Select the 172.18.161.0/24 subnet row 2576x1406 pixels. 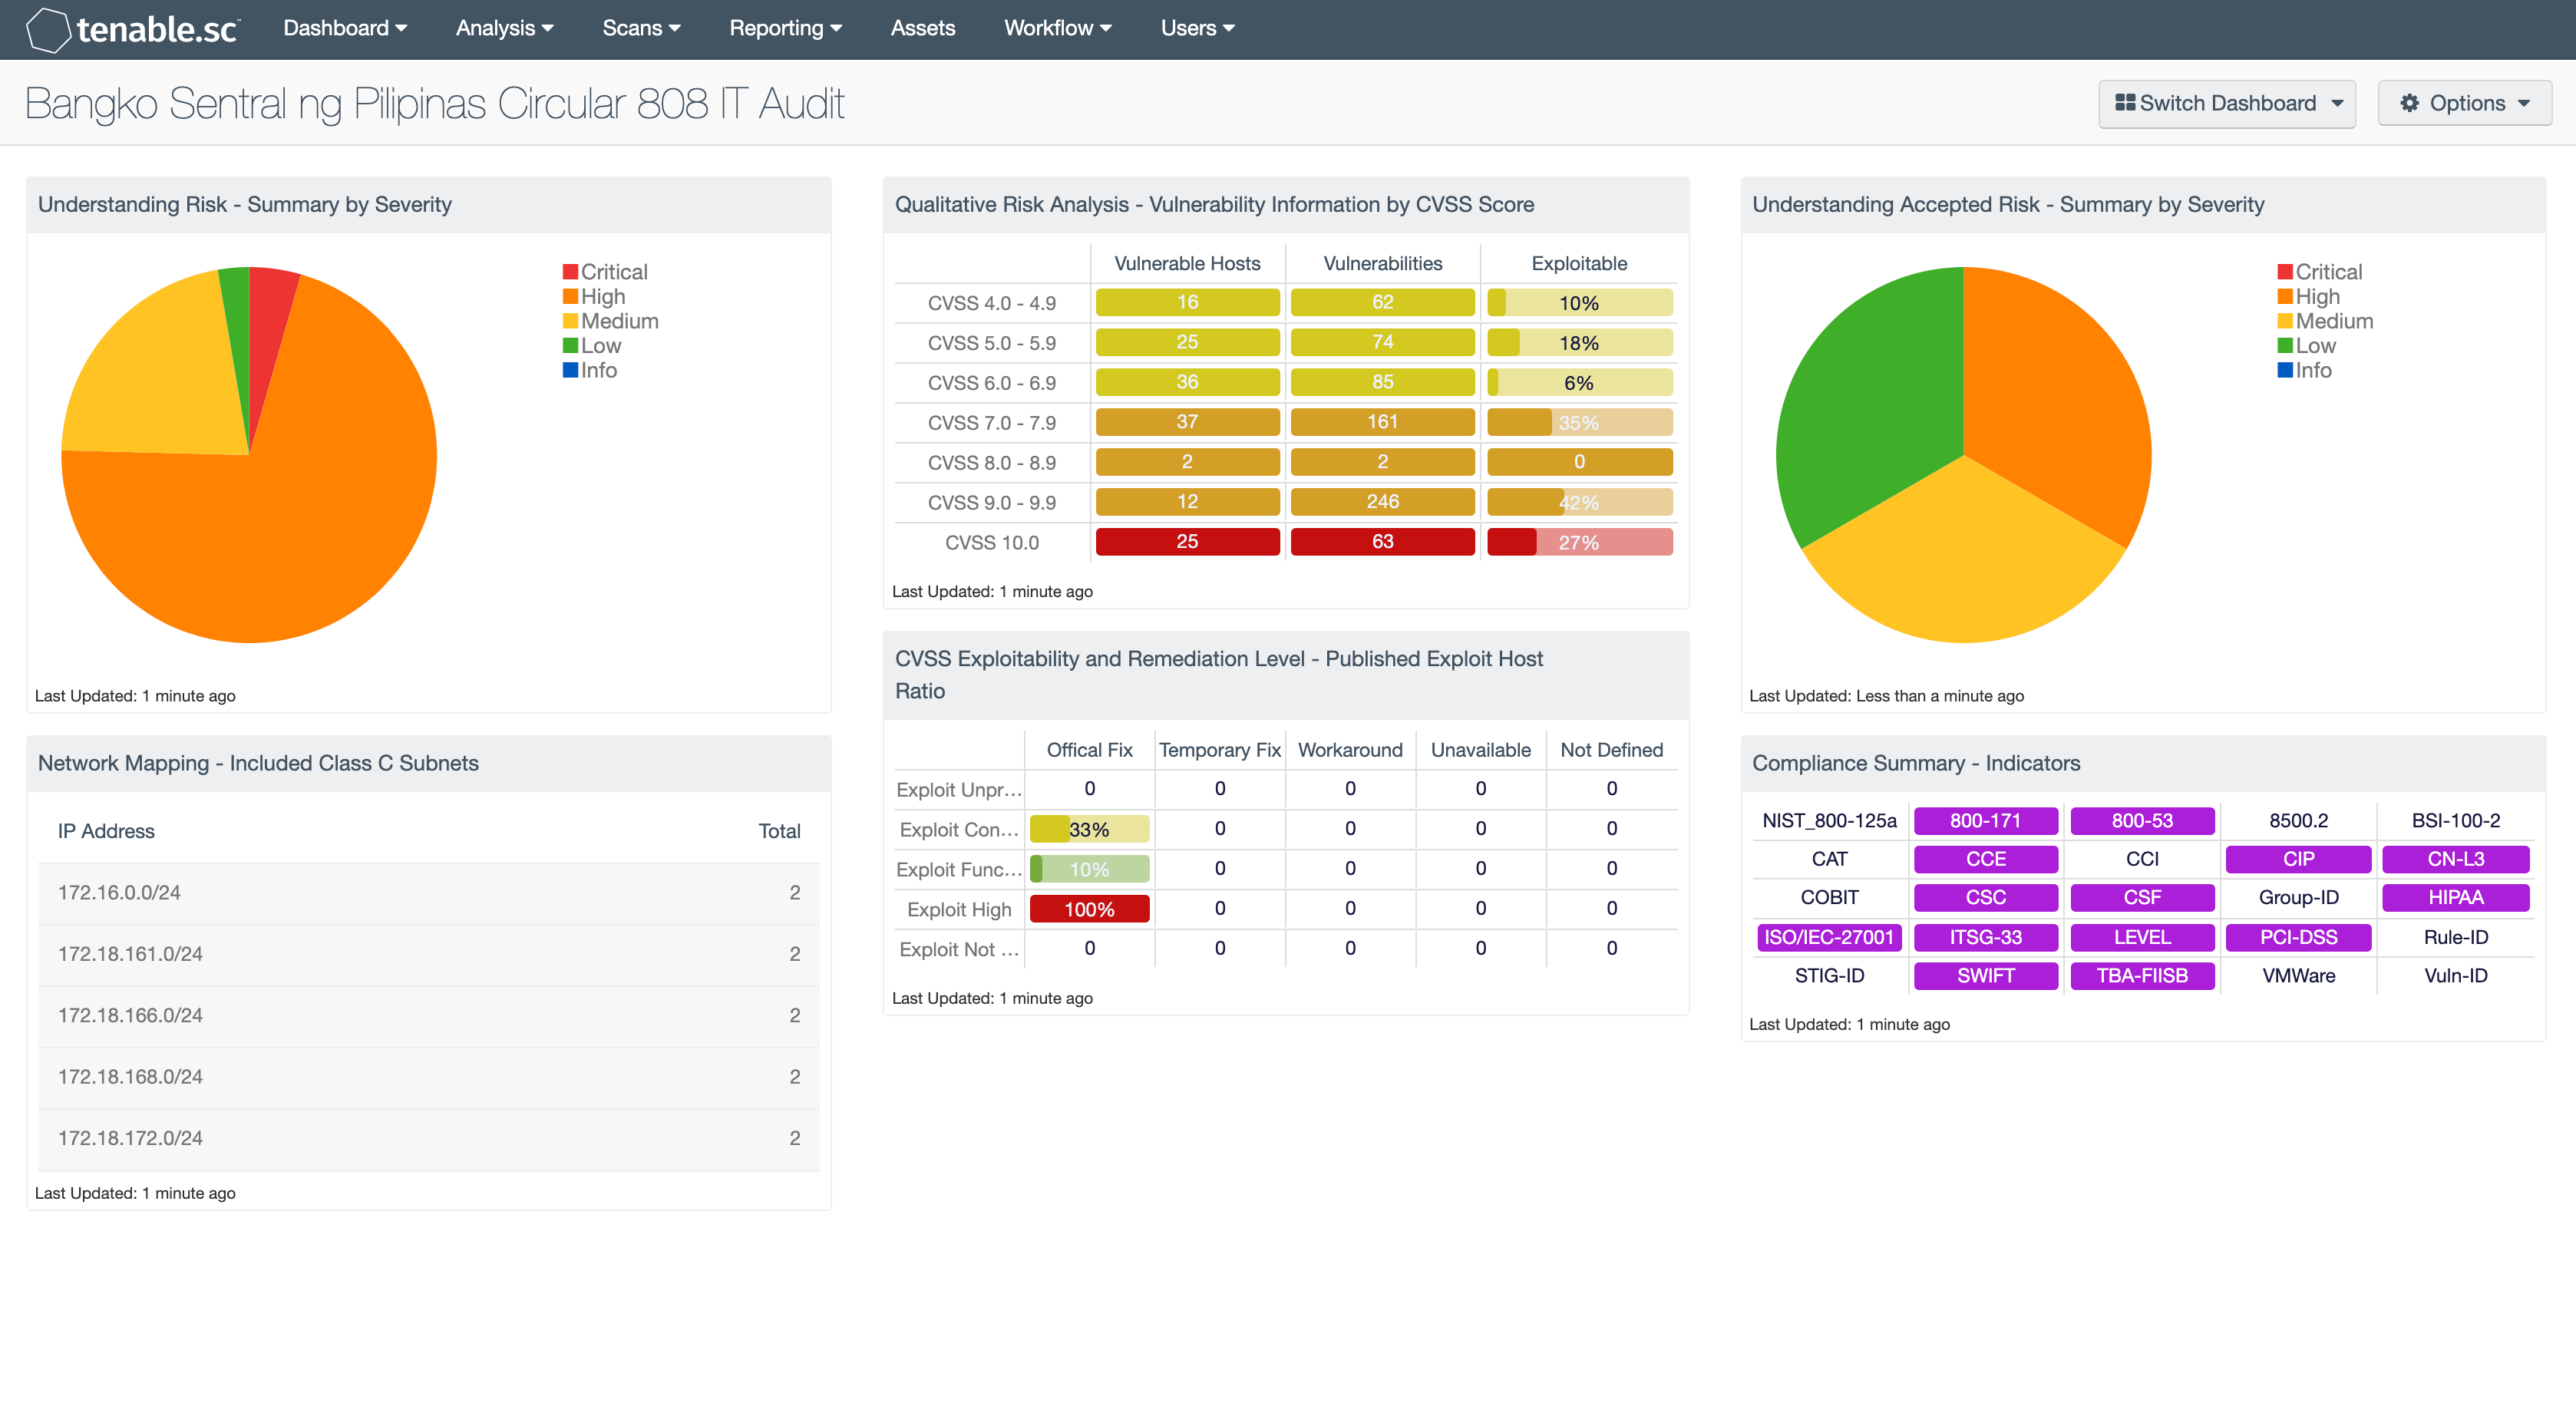[428, 954]
